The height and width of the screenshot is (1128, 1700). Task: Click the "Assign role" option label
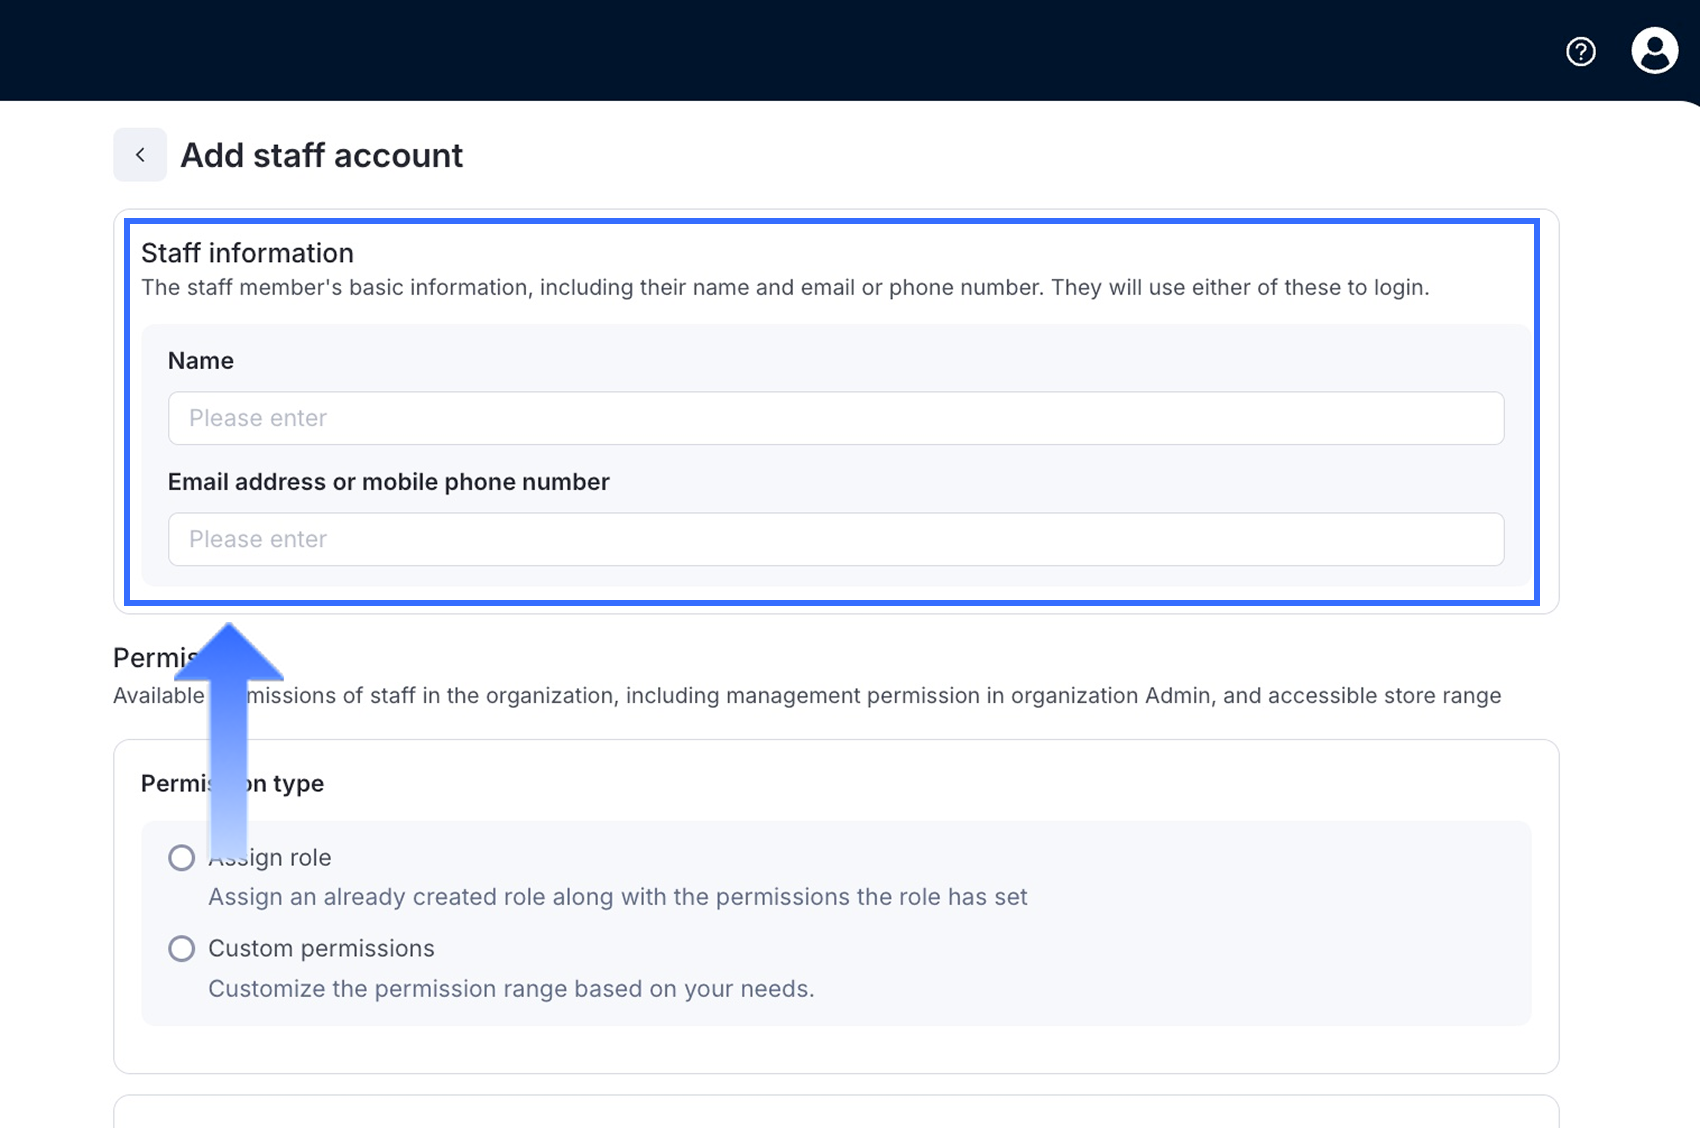coord(290,858)
